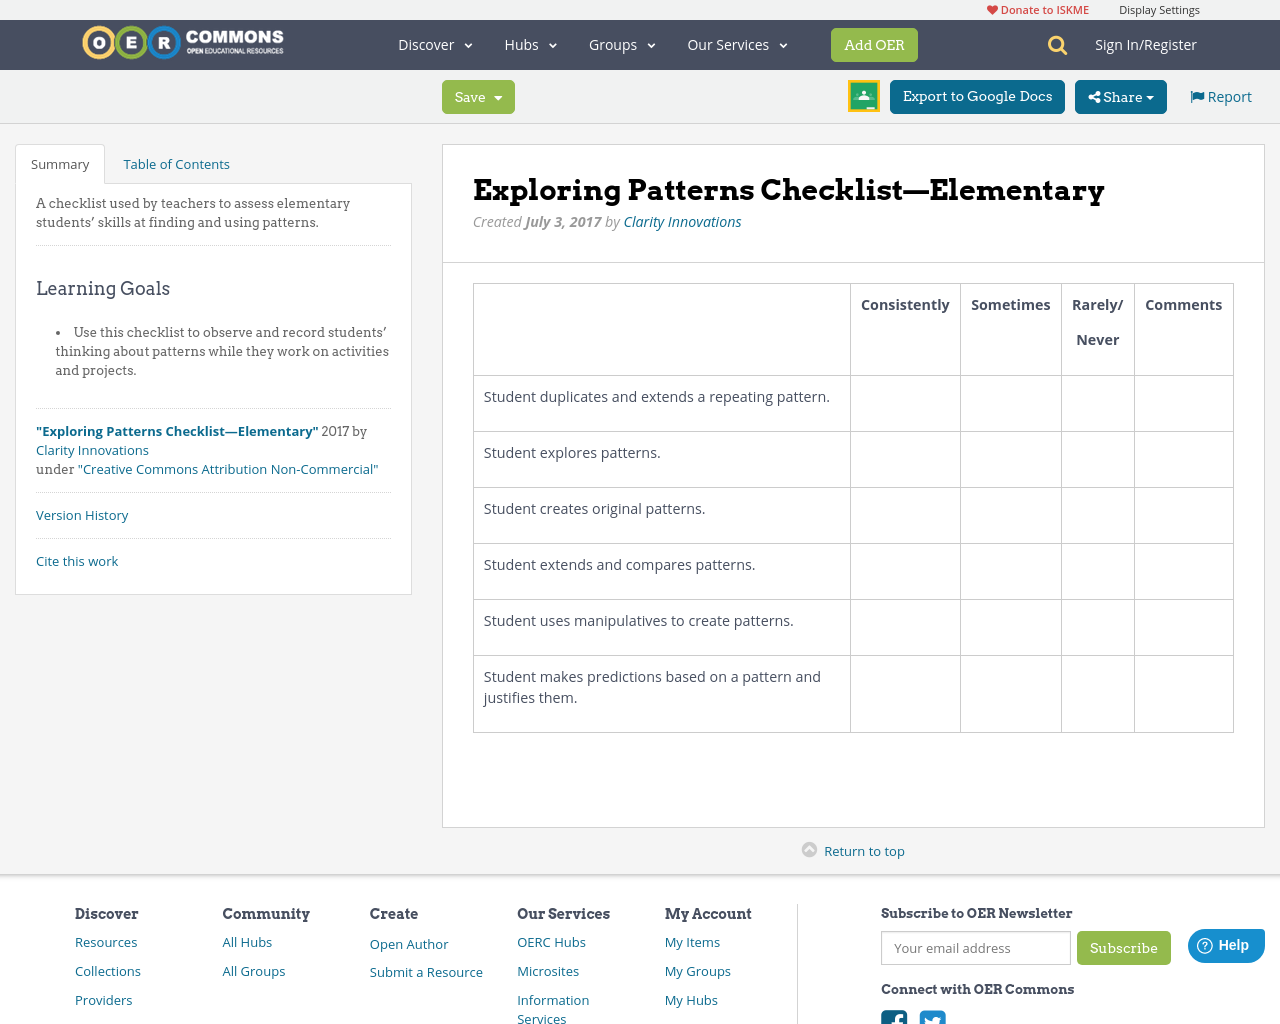This screenshot has height=1024, width=1280.
Task: Click the Report flag icon
Action: (x=1196, y=95)
